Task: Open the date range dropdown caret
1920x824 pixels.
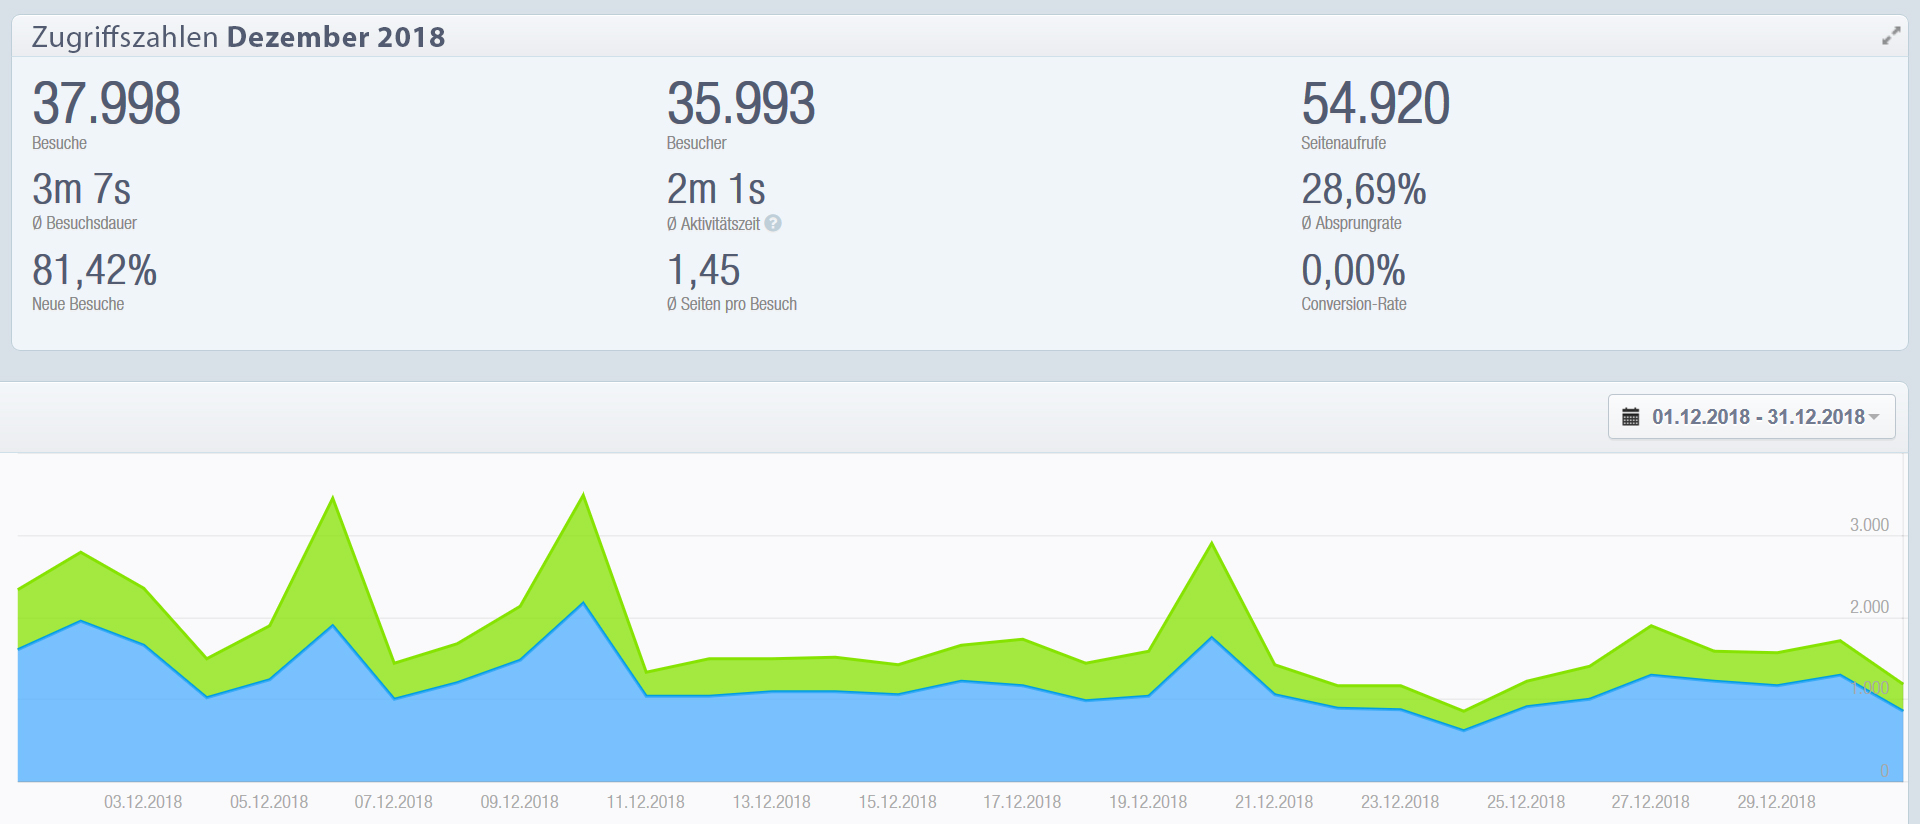Action: click(1874, 417)
